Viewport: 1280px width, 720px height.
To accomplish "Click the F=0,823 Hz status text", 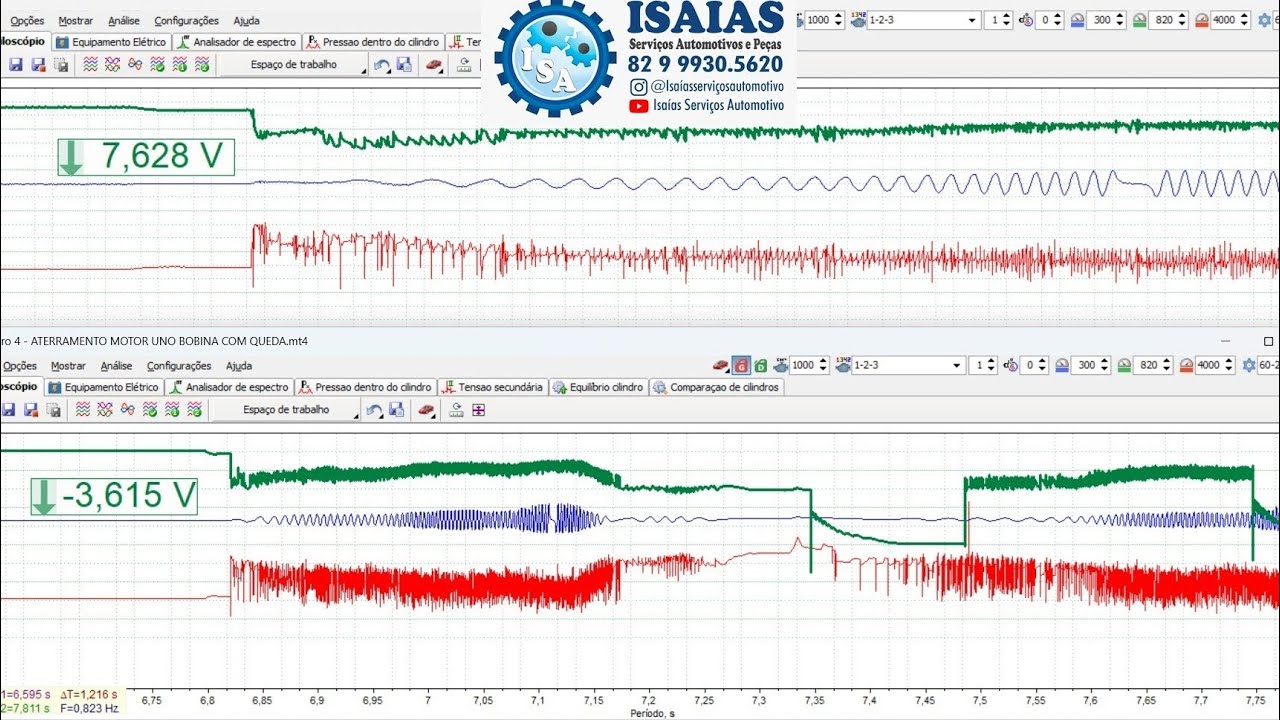I will pos(89,708).
